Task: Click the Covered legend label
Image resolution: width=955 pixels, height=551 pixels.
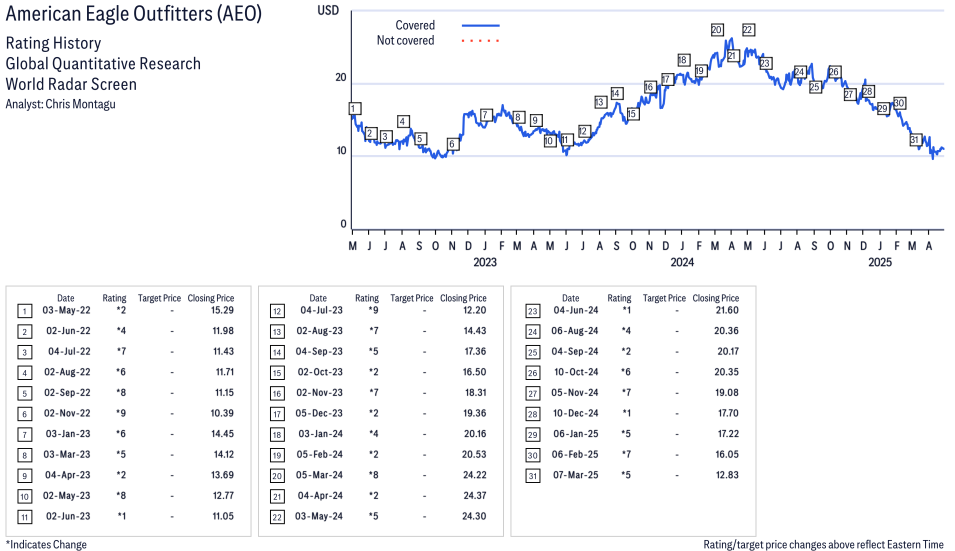Action: pyautogui.click(x=415, y=25)
